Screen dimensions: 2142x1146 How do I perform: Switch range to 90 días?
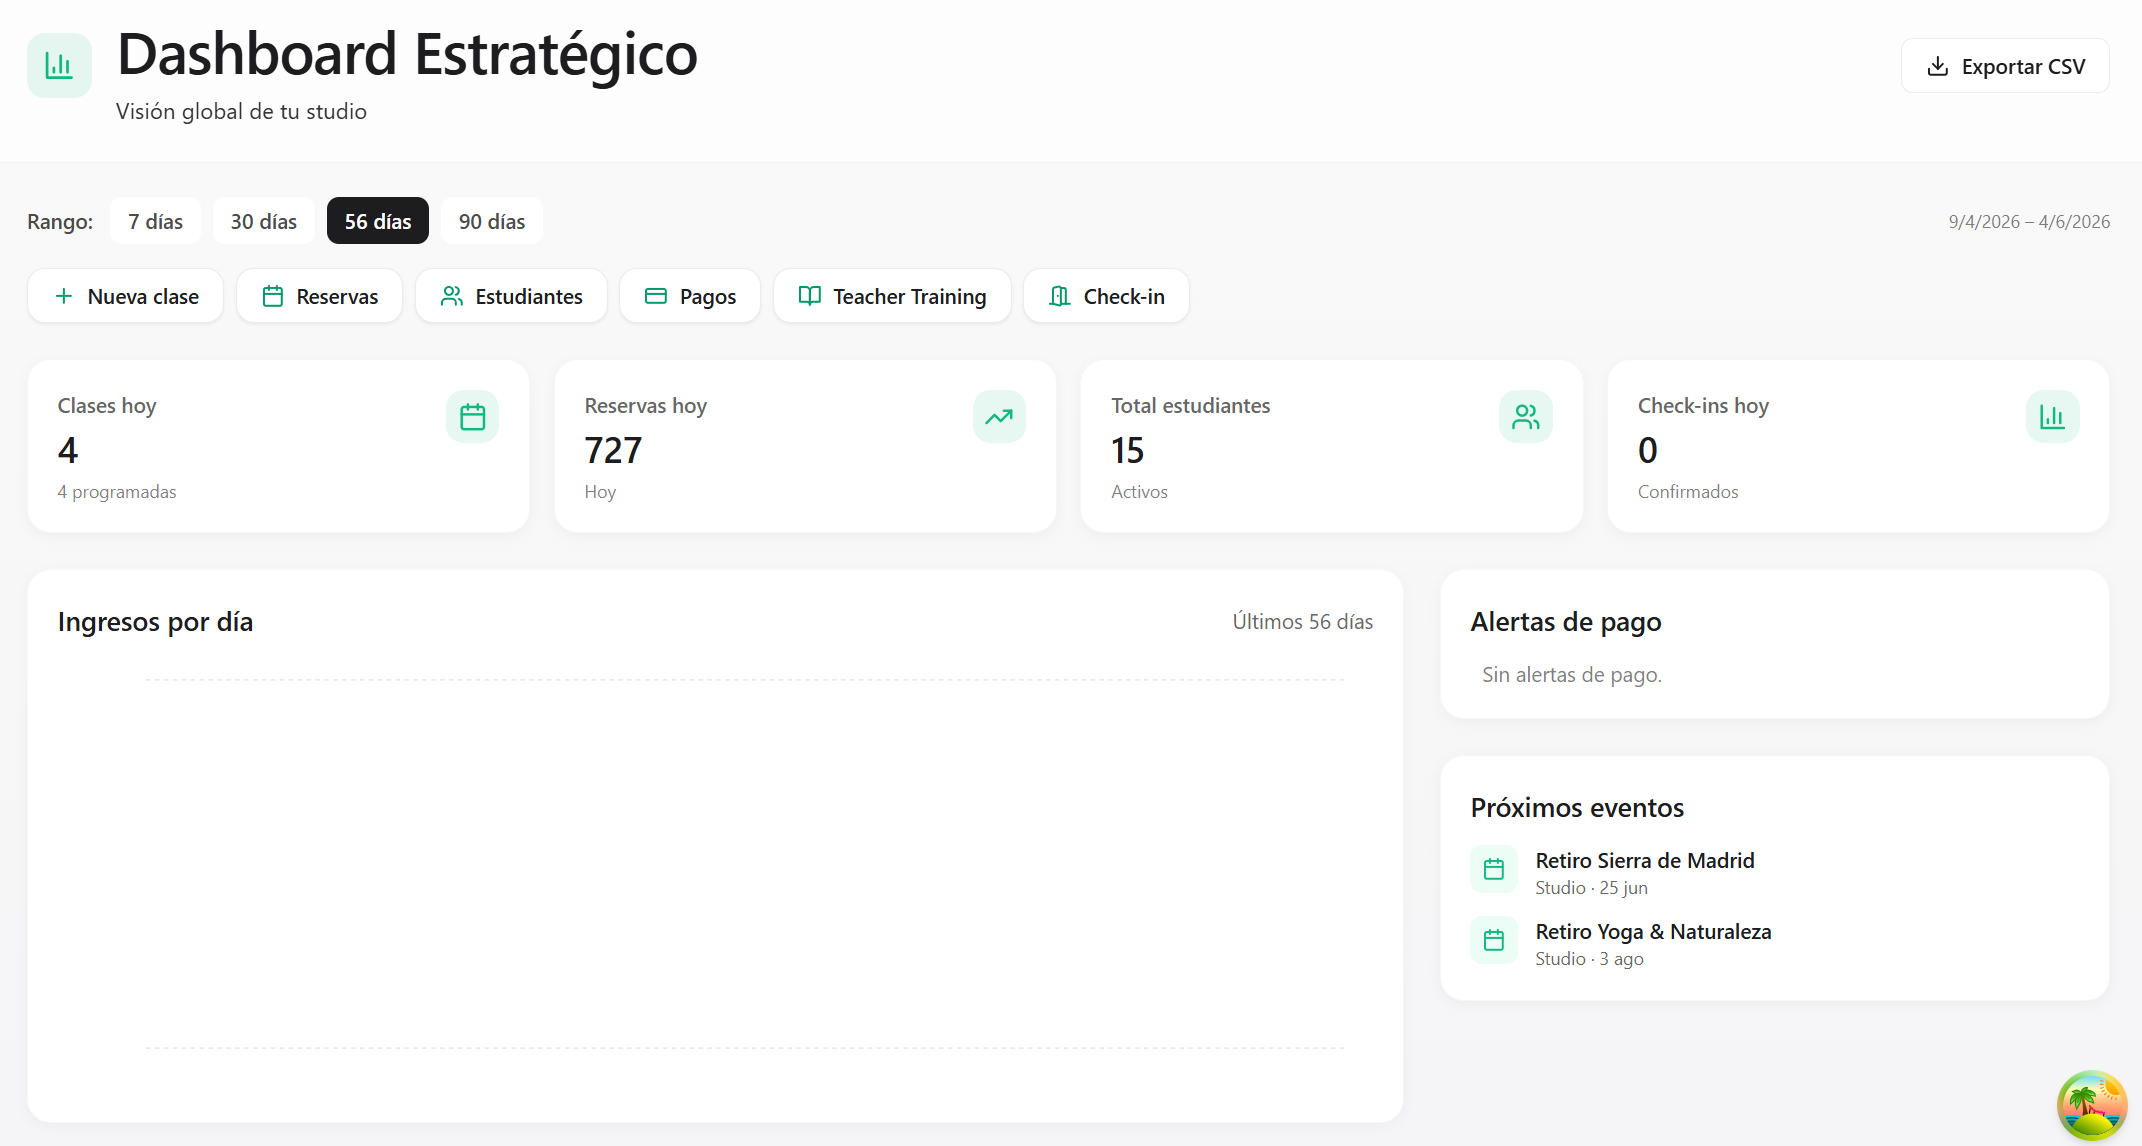pyautogui.click(x=492, y=221)
